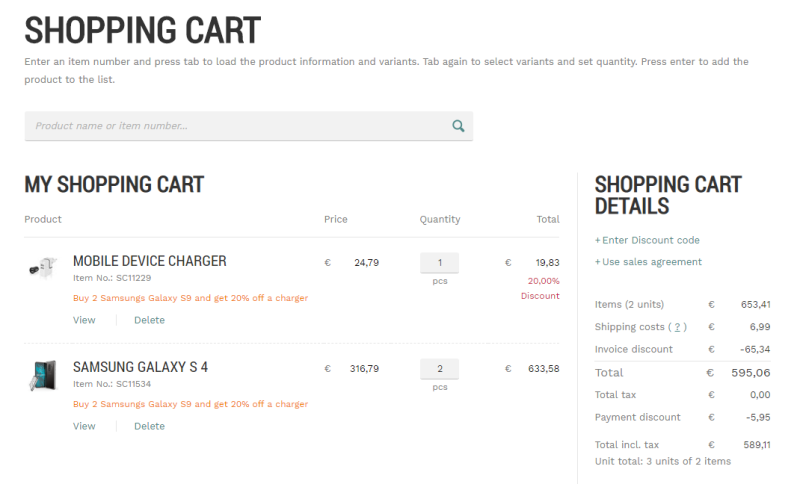Open the Samsung Galaxy S 4 product title
Screen dimensions: 800x484
click(140, 367)
